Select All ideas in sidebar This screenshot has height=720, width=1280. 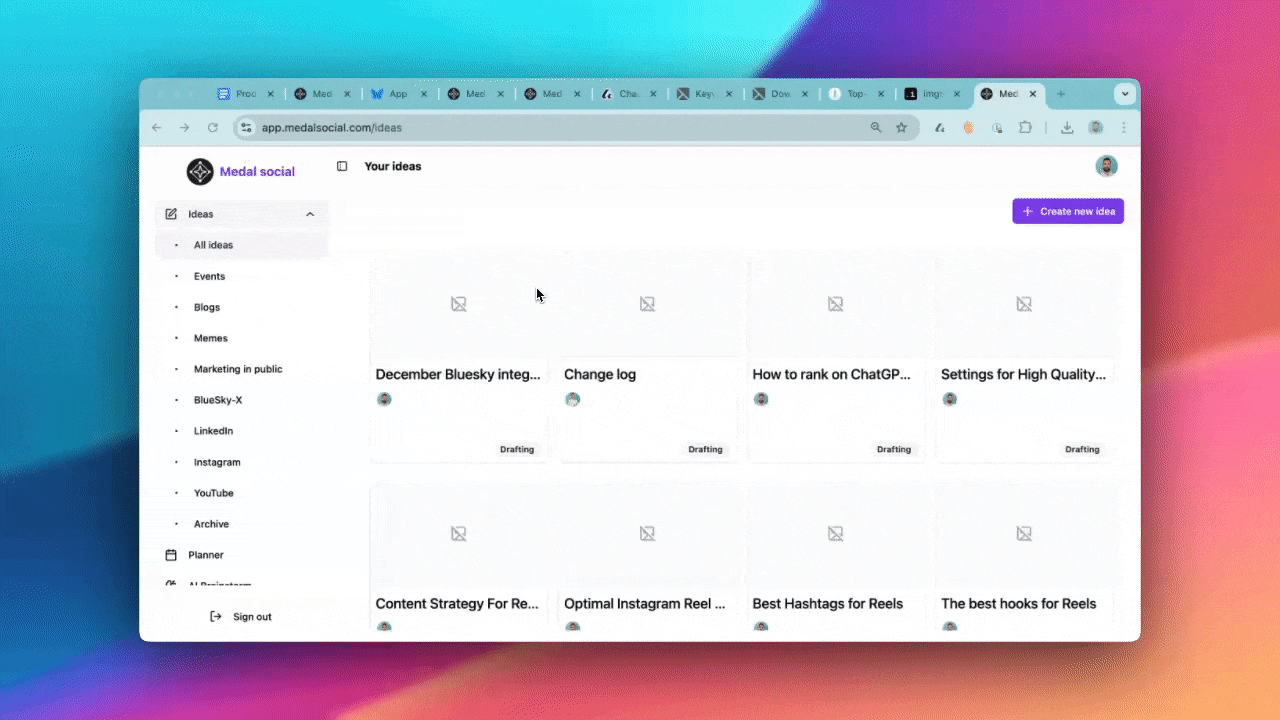pos(241,245)
